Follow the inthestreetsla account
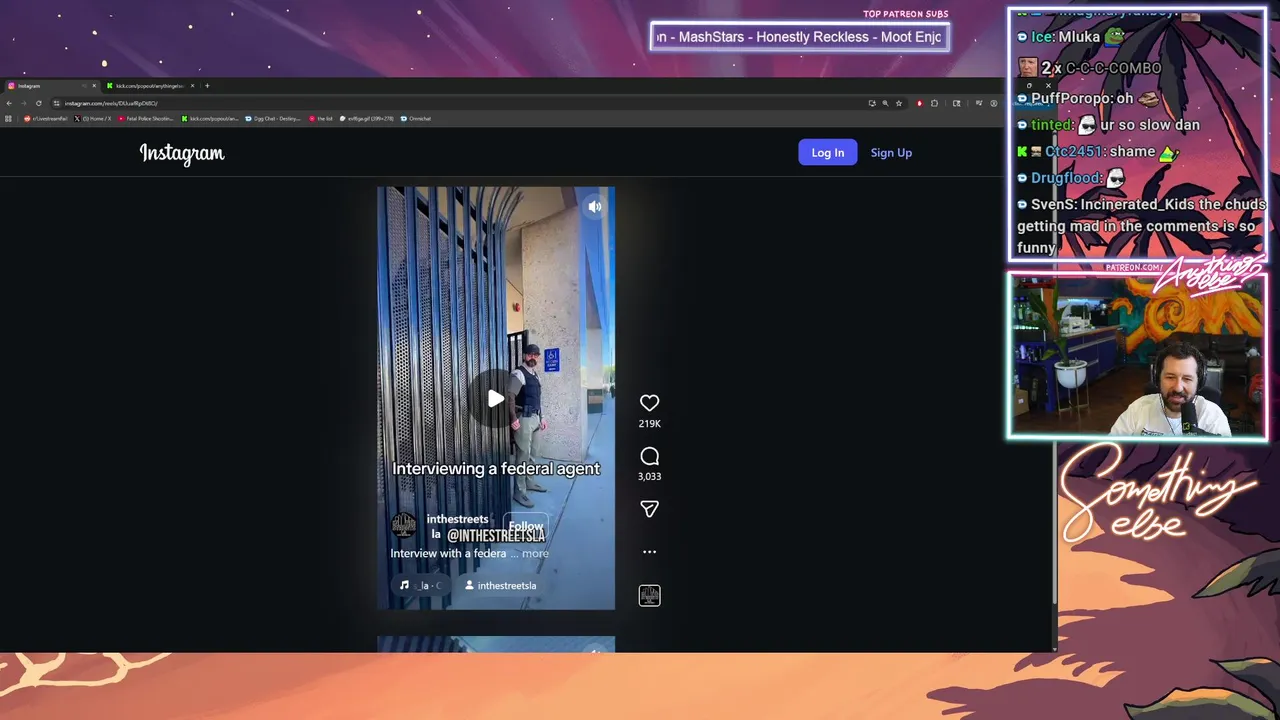Image resolution: width=1280 pixels, height=720 pixels. [525, 526]
